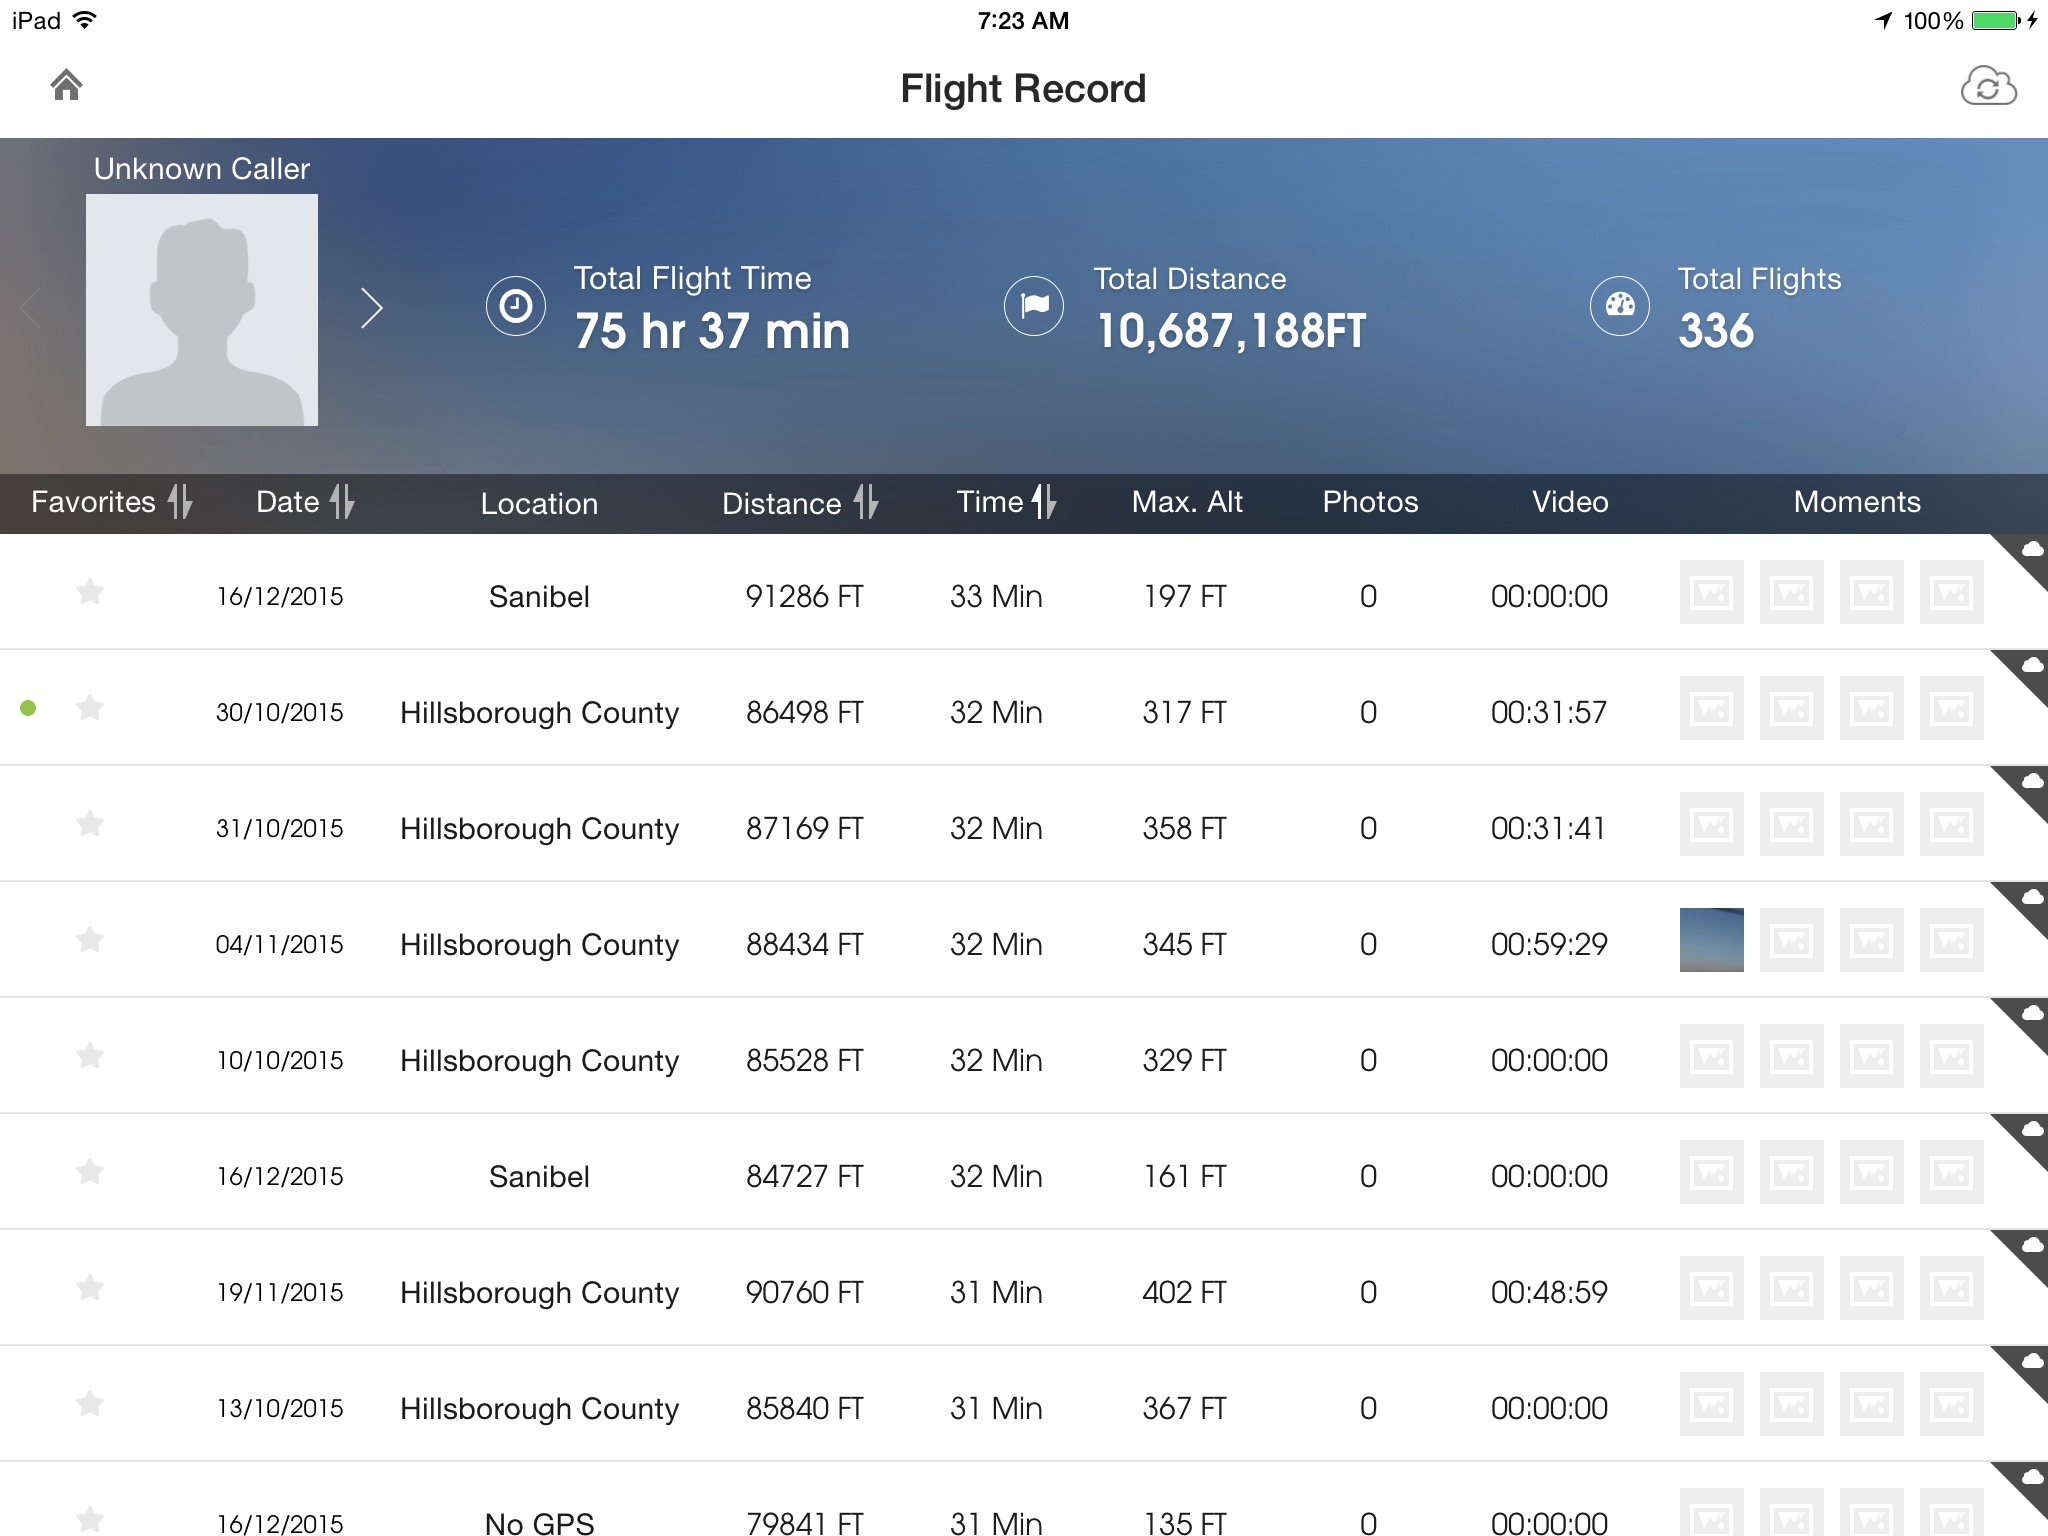Image resolution: width=2048 pixels, height=1536 pixels.
Task: Favorite the 31/10/2015 flight with star
Action: [90, 824]
